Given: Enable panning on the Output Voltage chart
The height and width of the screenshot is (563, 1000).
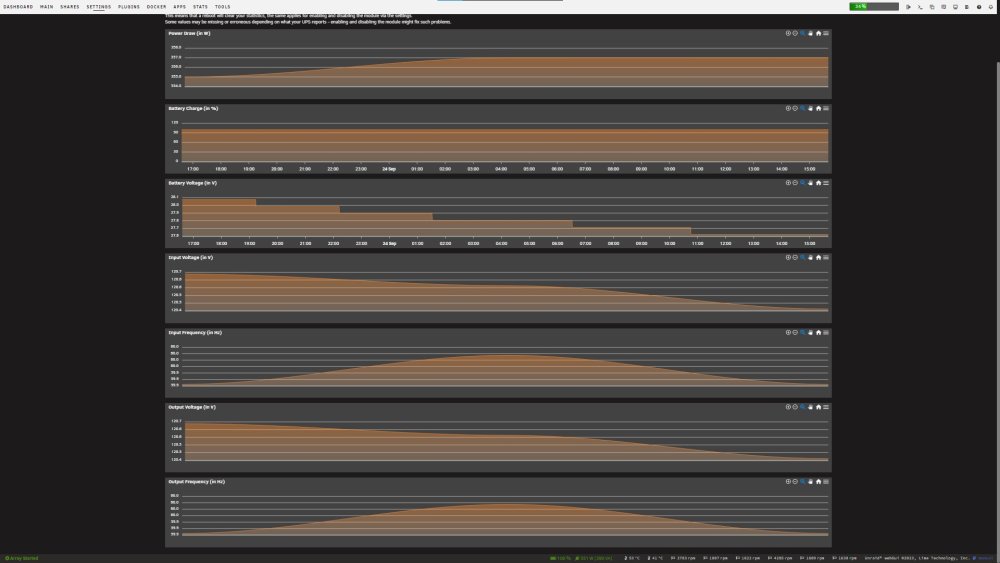Looking at the screenshot, I should [811, 407].
